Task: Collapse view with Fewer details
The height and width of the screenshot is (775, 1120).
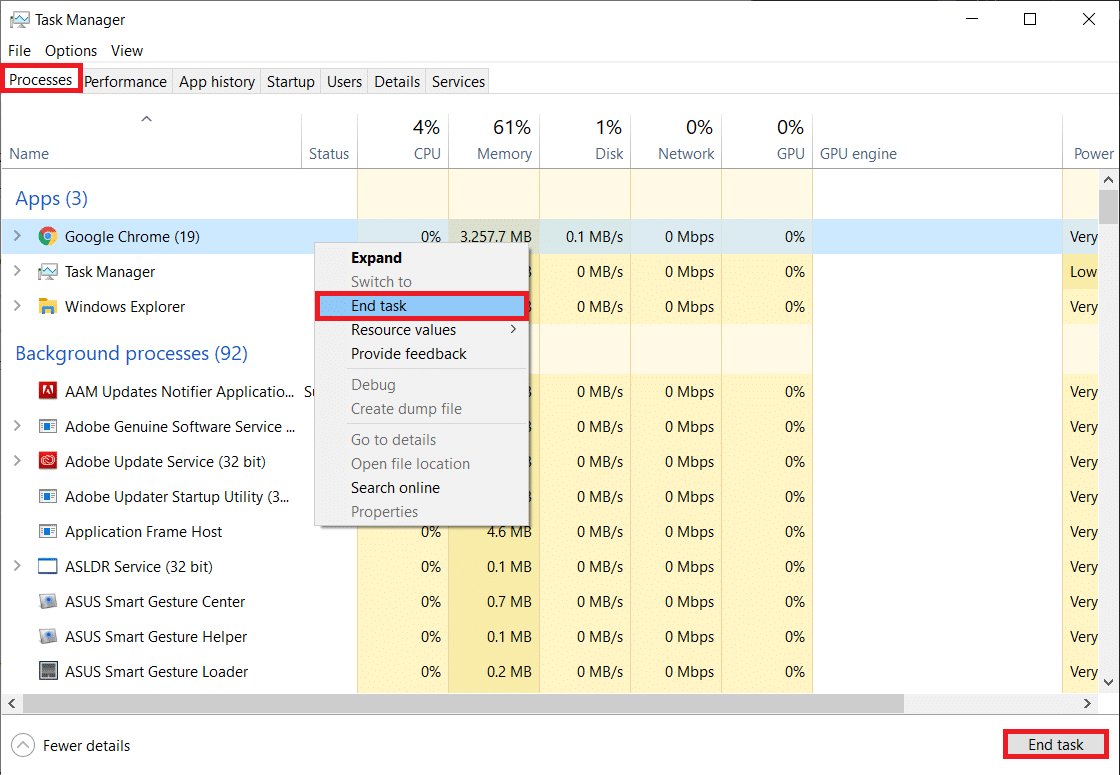Action: point(72,745)
